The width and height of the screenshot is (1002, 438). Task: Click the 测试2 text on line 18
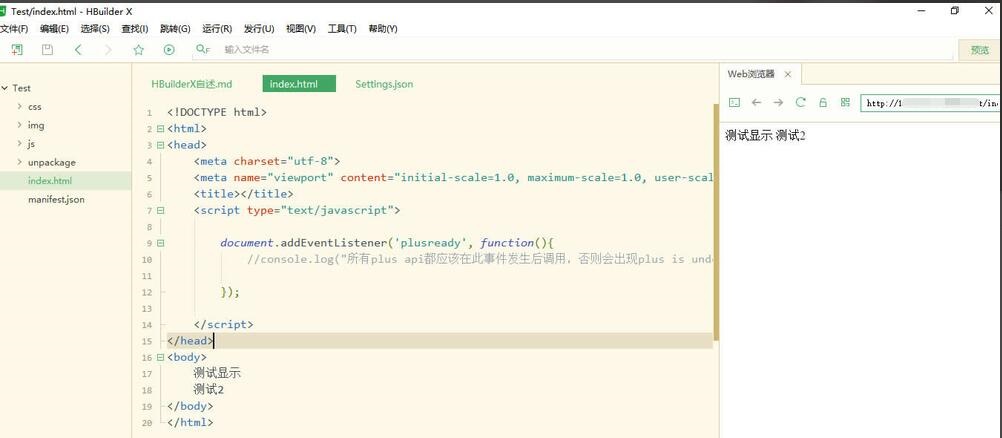[209, 390]
